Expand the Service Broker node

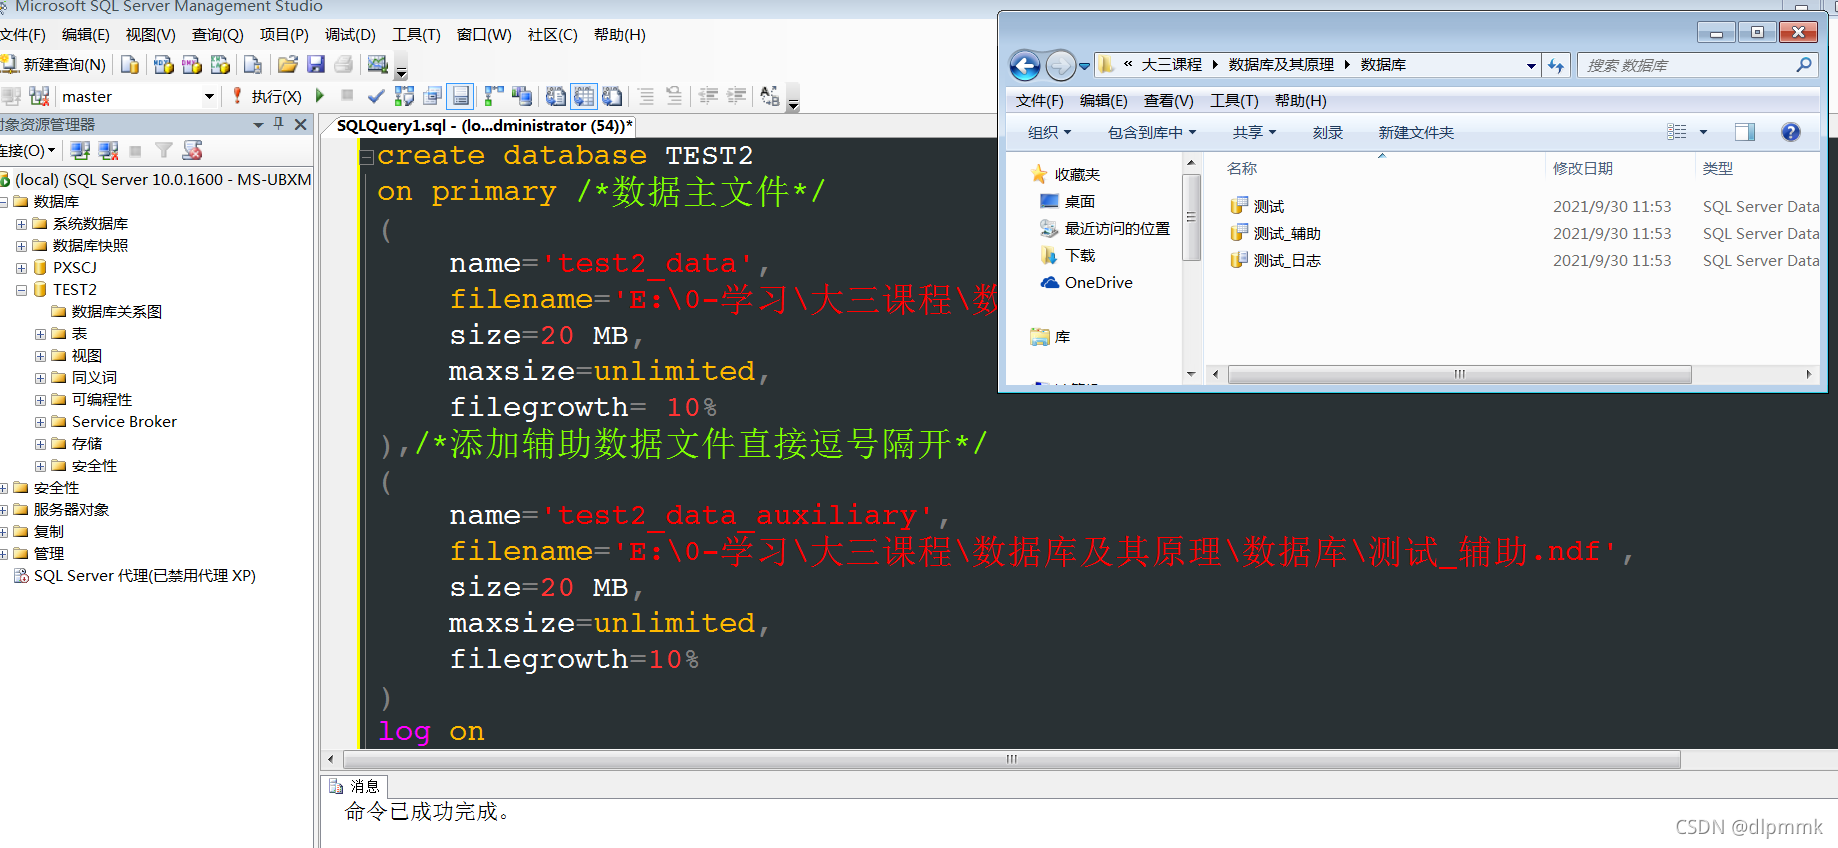coord(40,422)
